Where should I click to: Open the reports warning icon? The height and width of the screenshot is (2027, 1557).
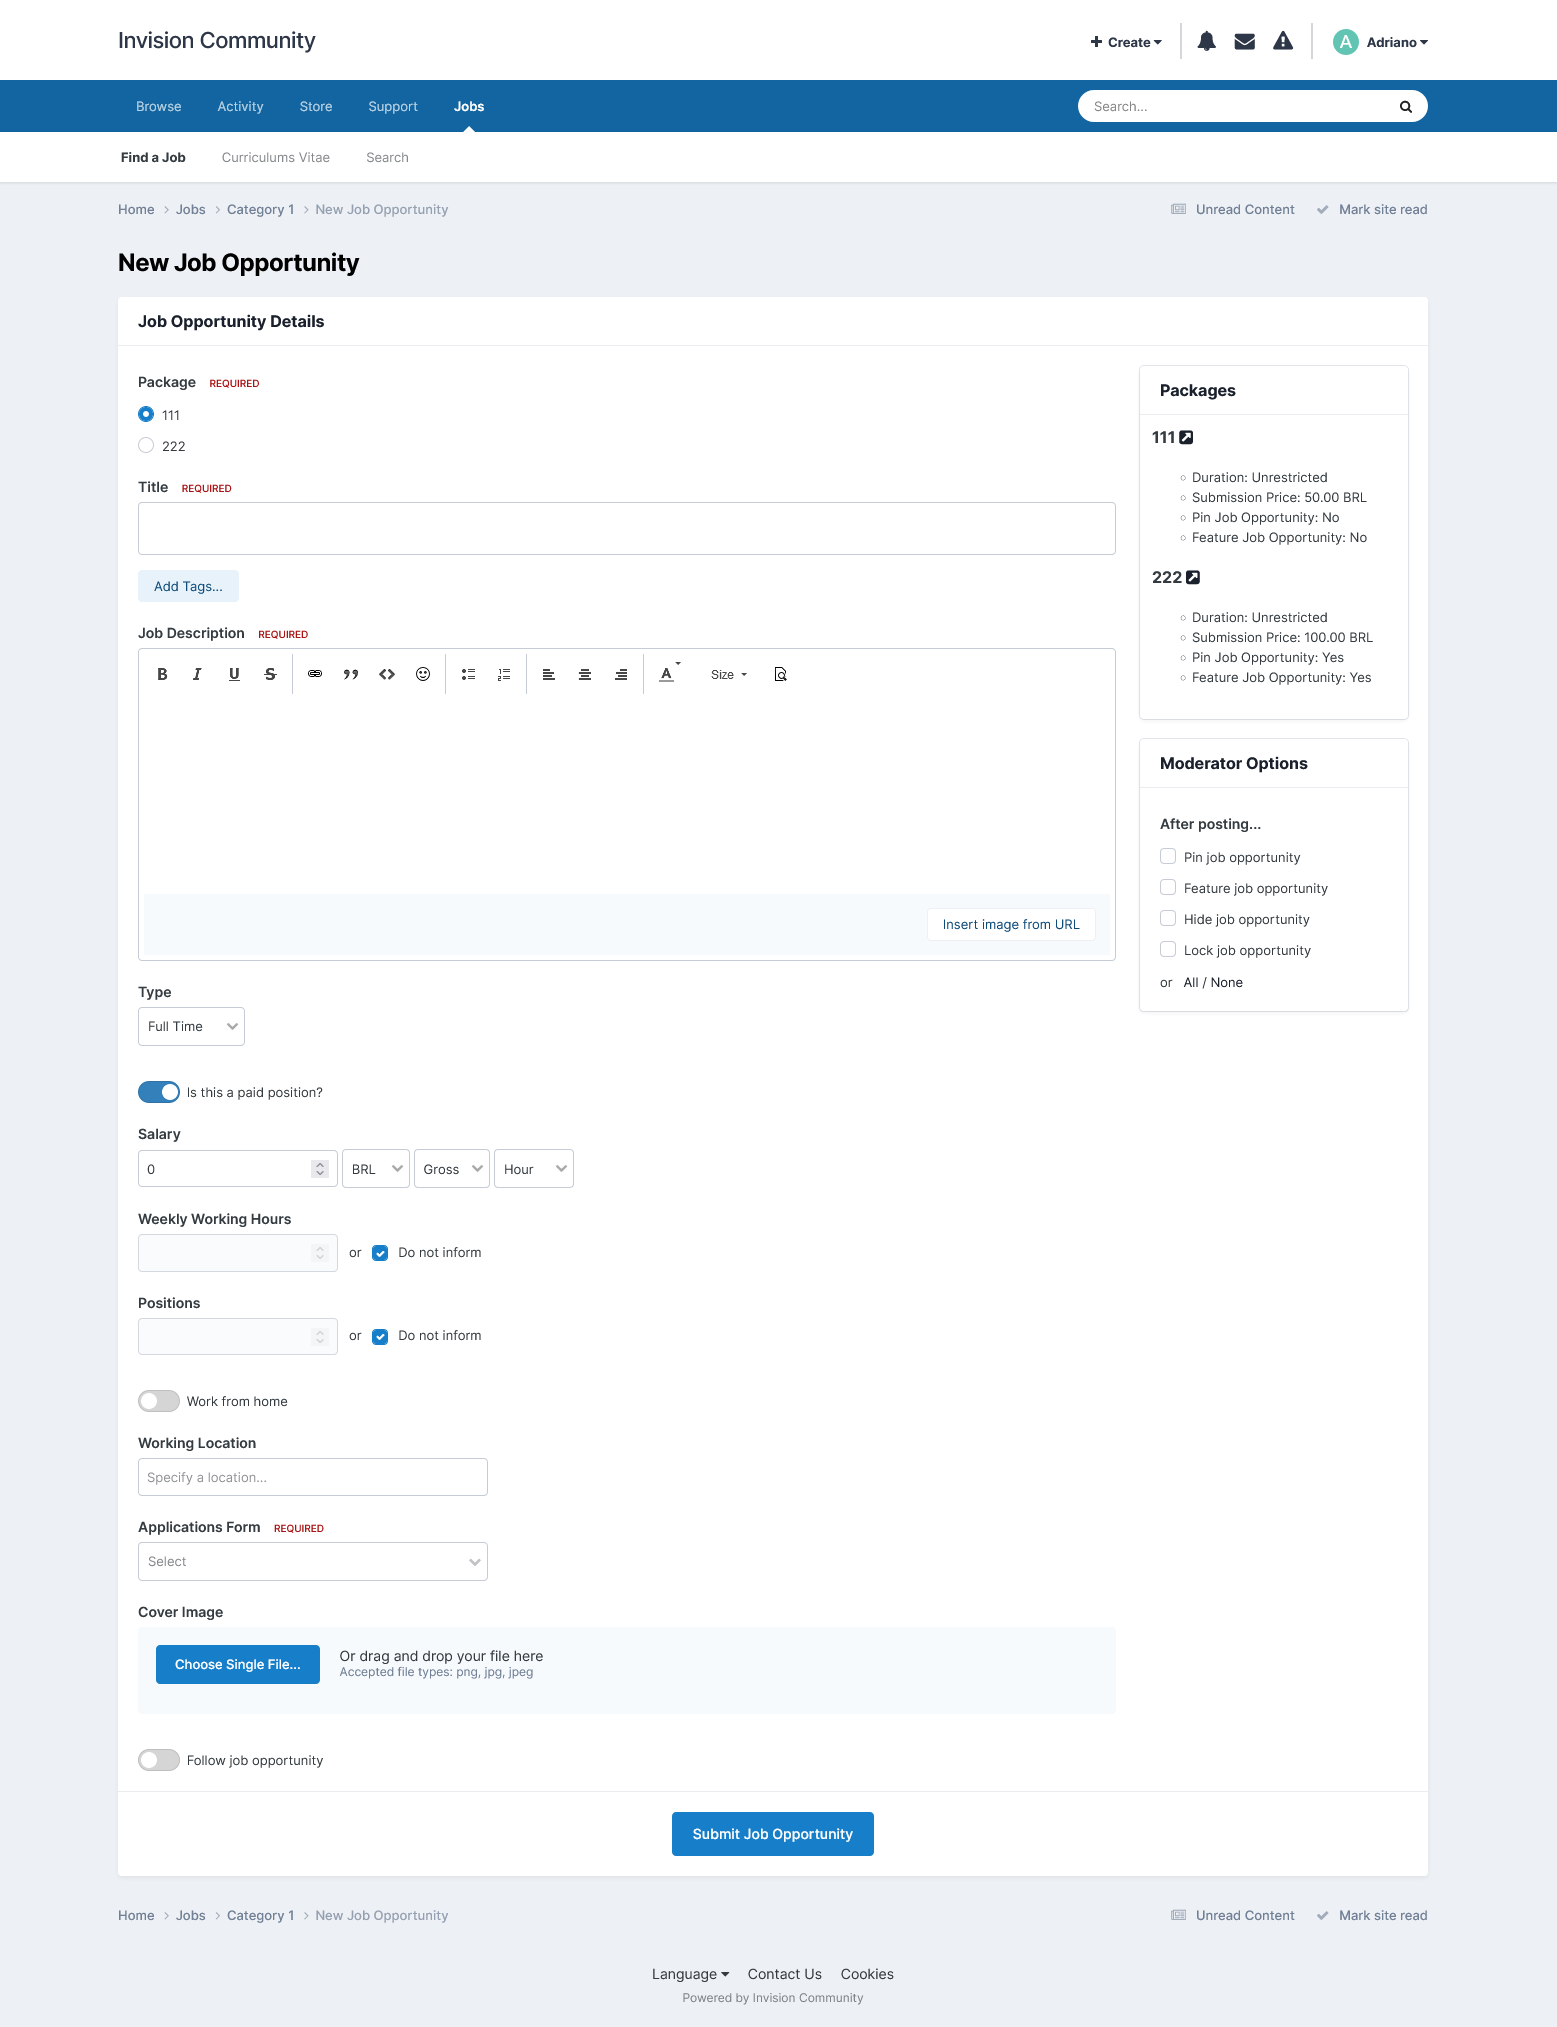pyautogui.click(x=1283, y=41)
